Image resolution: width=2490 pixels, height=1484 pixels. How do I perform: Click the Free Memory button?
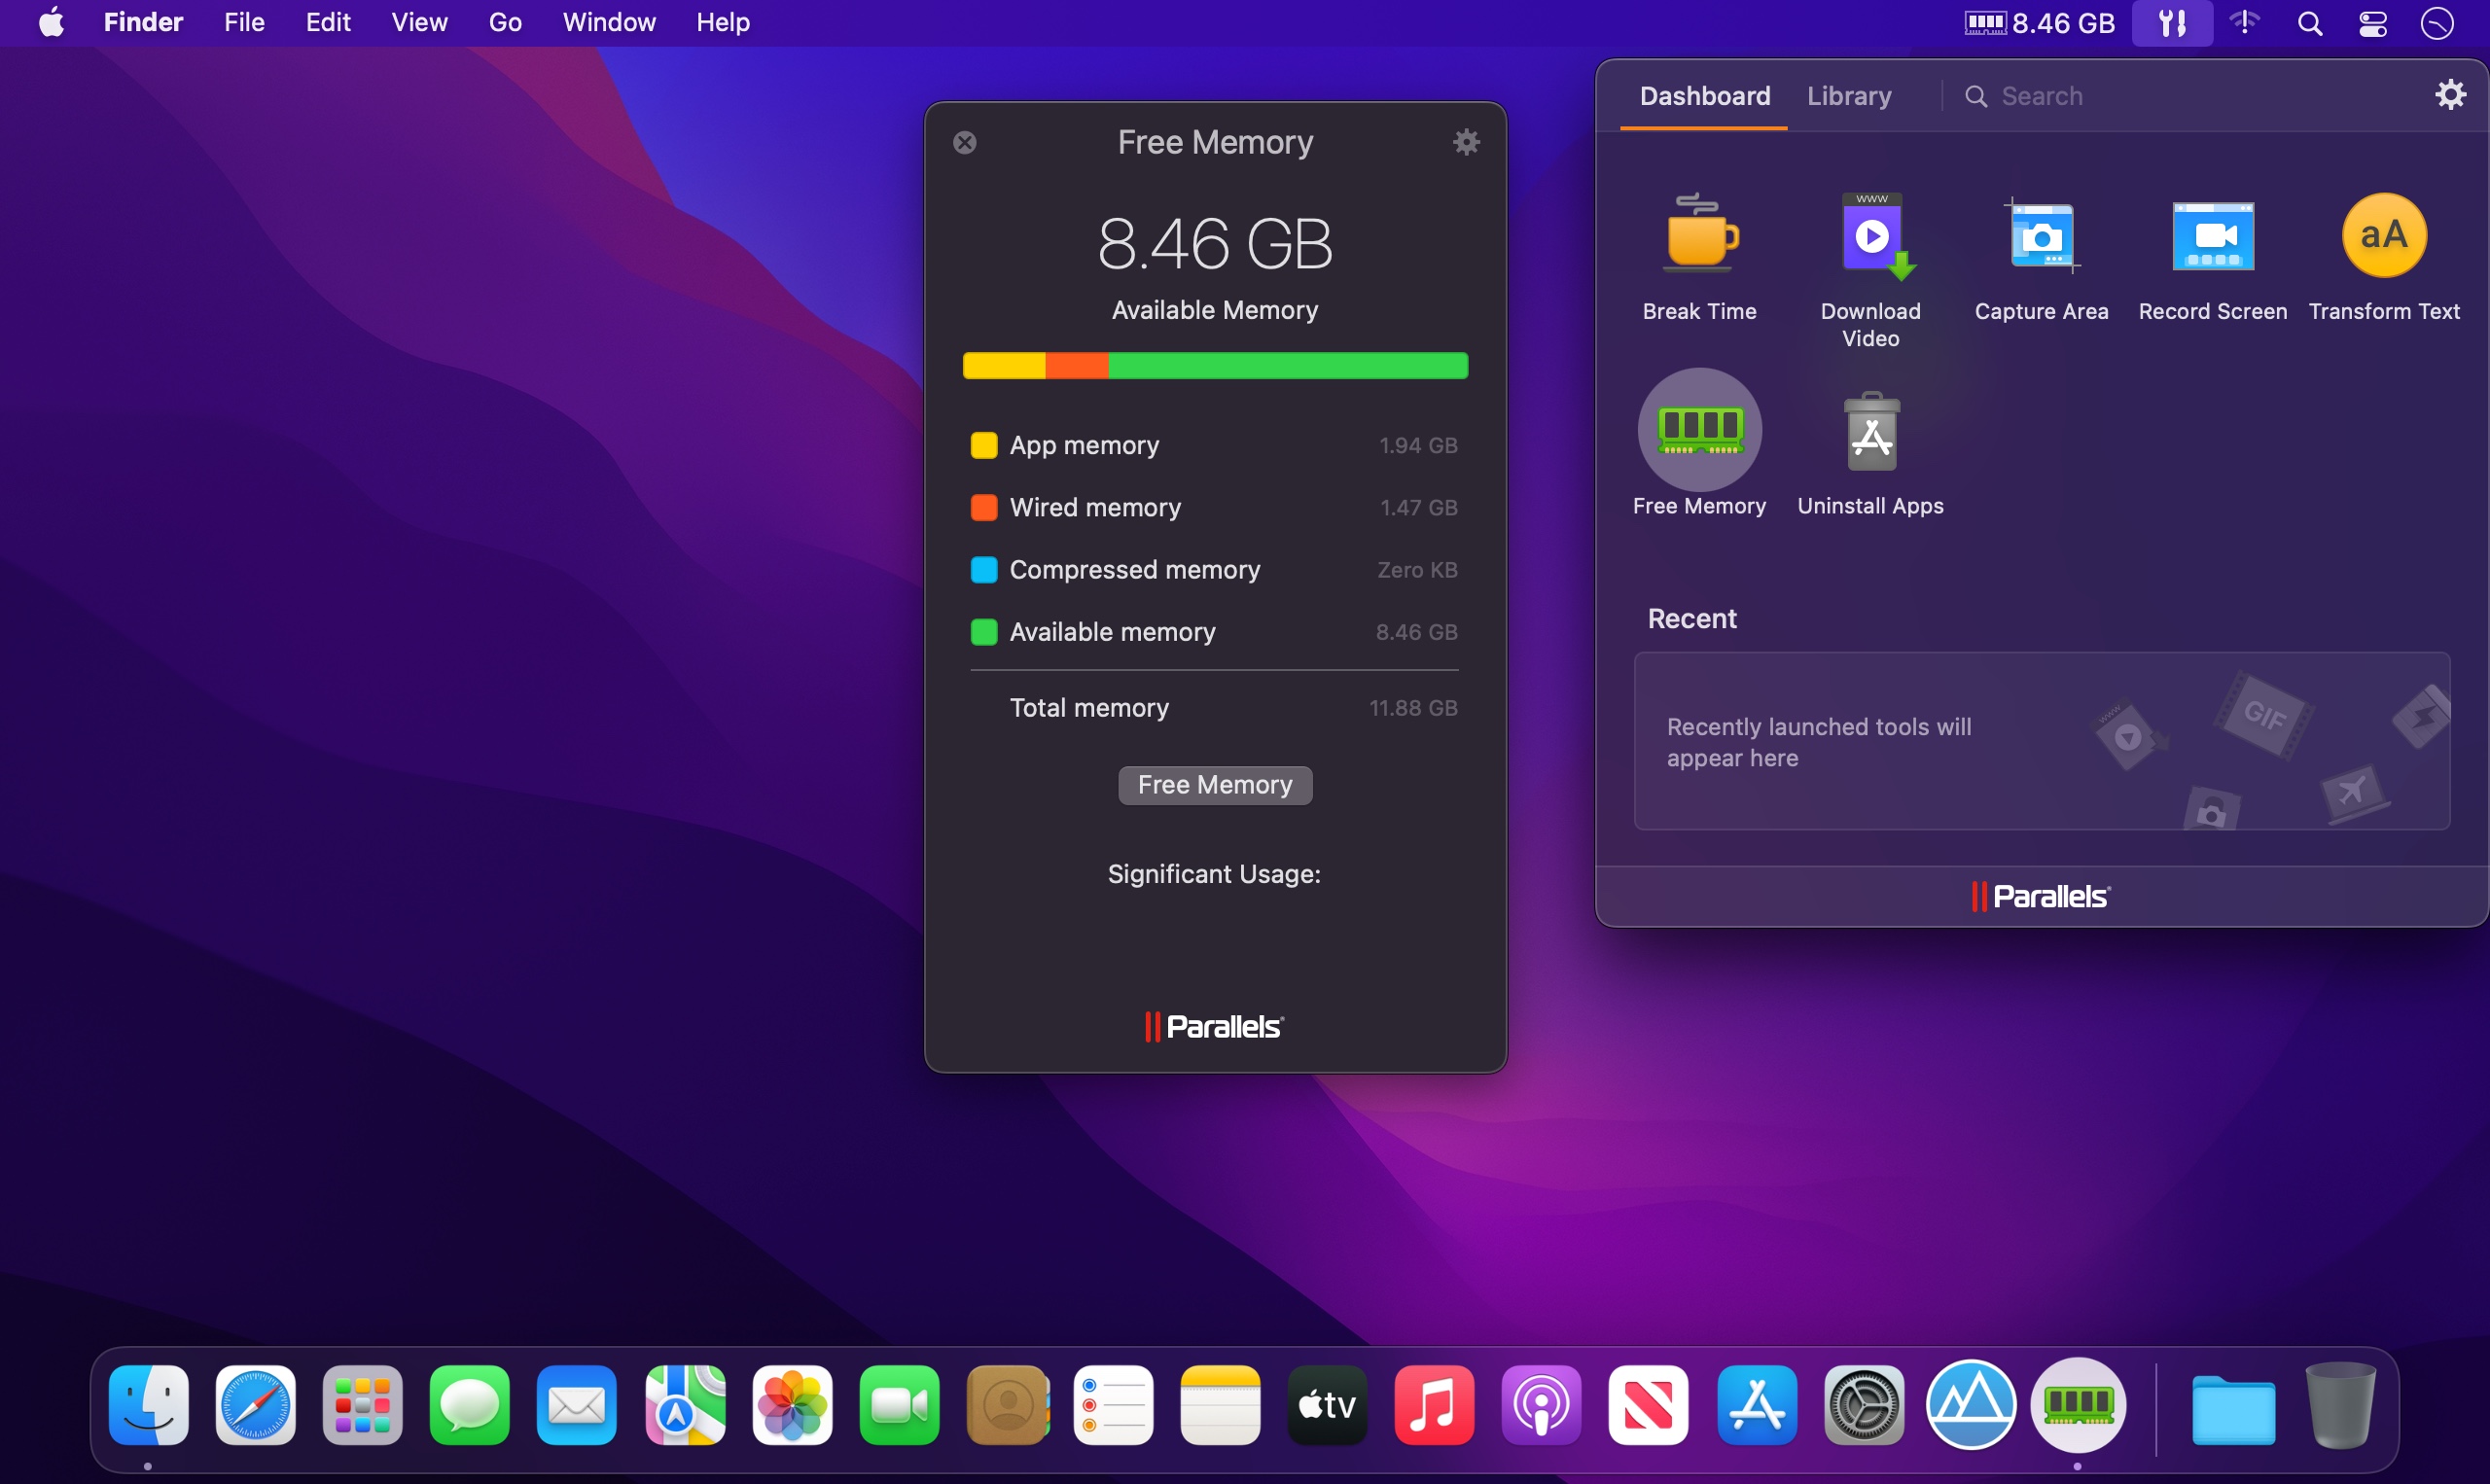[1213, 785]
